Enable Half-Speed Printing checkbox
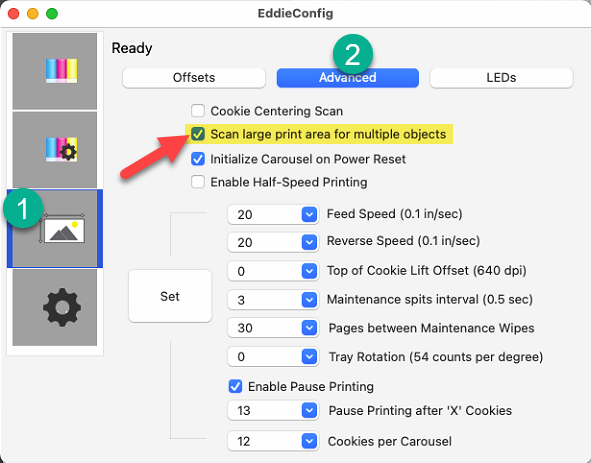591x463 pixels. click(198, 182)
